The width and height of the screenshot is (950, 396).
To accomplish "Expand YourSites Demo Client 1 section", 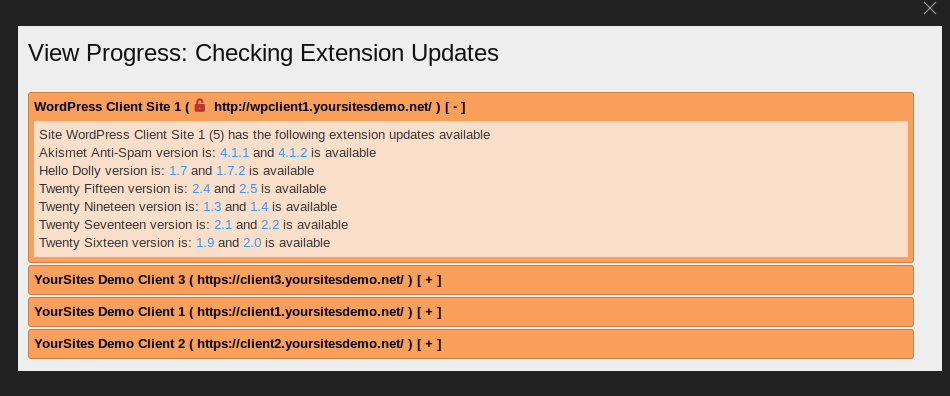I will pyautogui.click(x=429, y=312).
